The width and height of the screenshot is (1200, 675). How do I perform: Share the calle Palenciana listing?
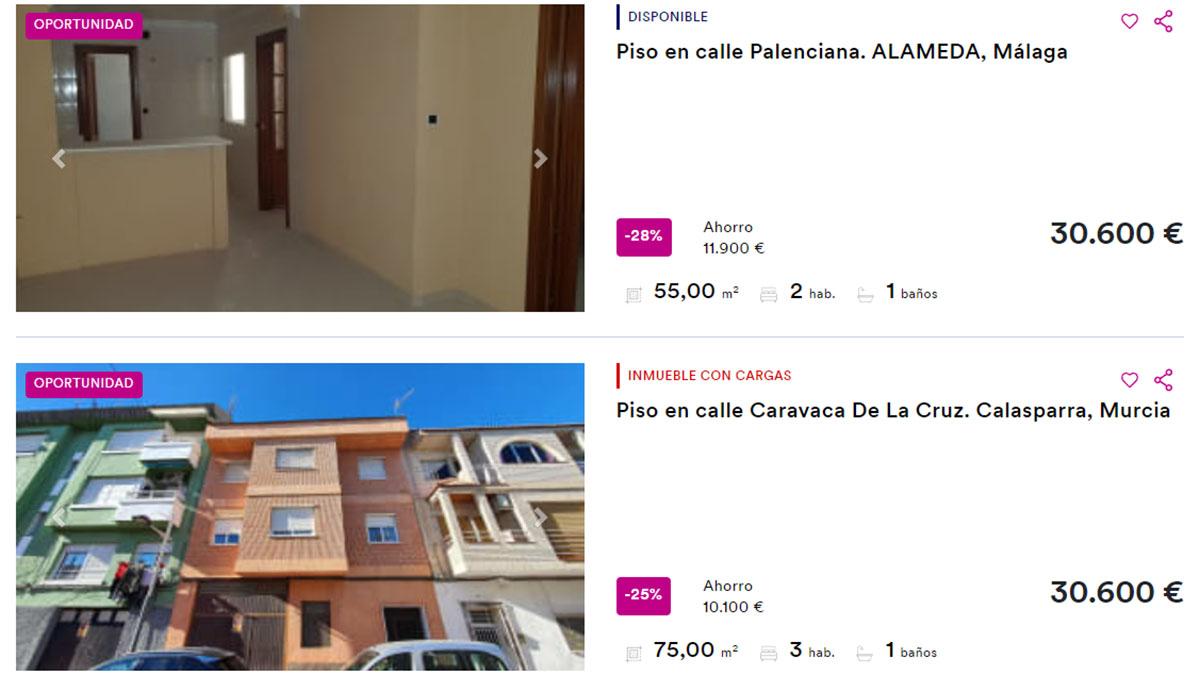pyautogui.click(x=1163, y=21)
